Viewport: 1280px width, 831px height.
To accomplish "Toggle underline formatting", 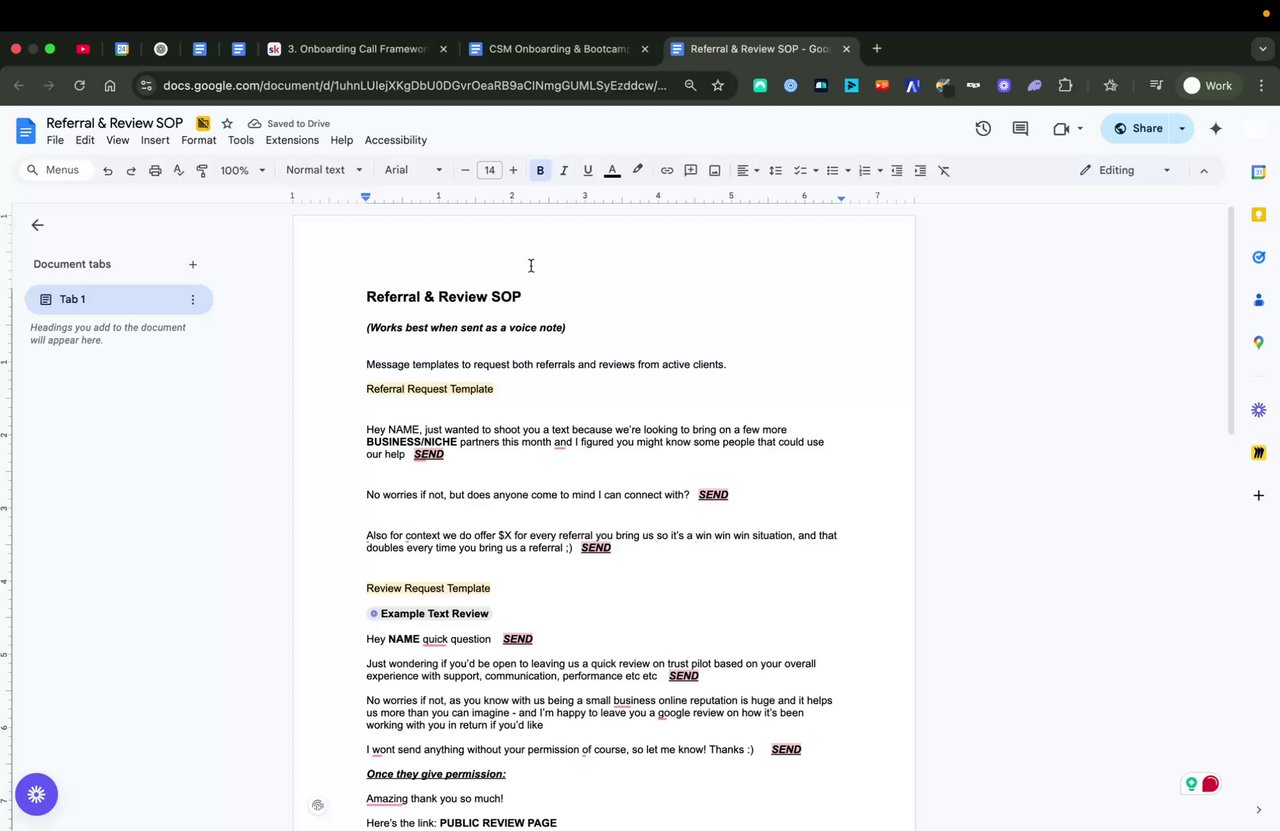I will click(588, 171).
